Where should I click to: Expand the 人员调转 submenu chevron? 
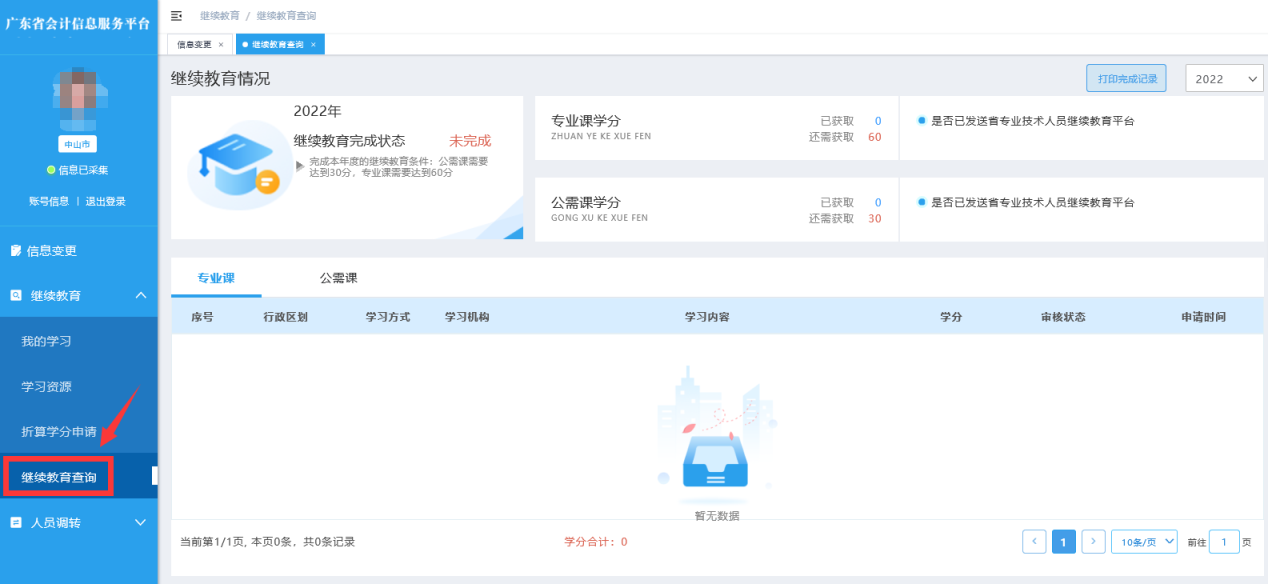point(140,522)
